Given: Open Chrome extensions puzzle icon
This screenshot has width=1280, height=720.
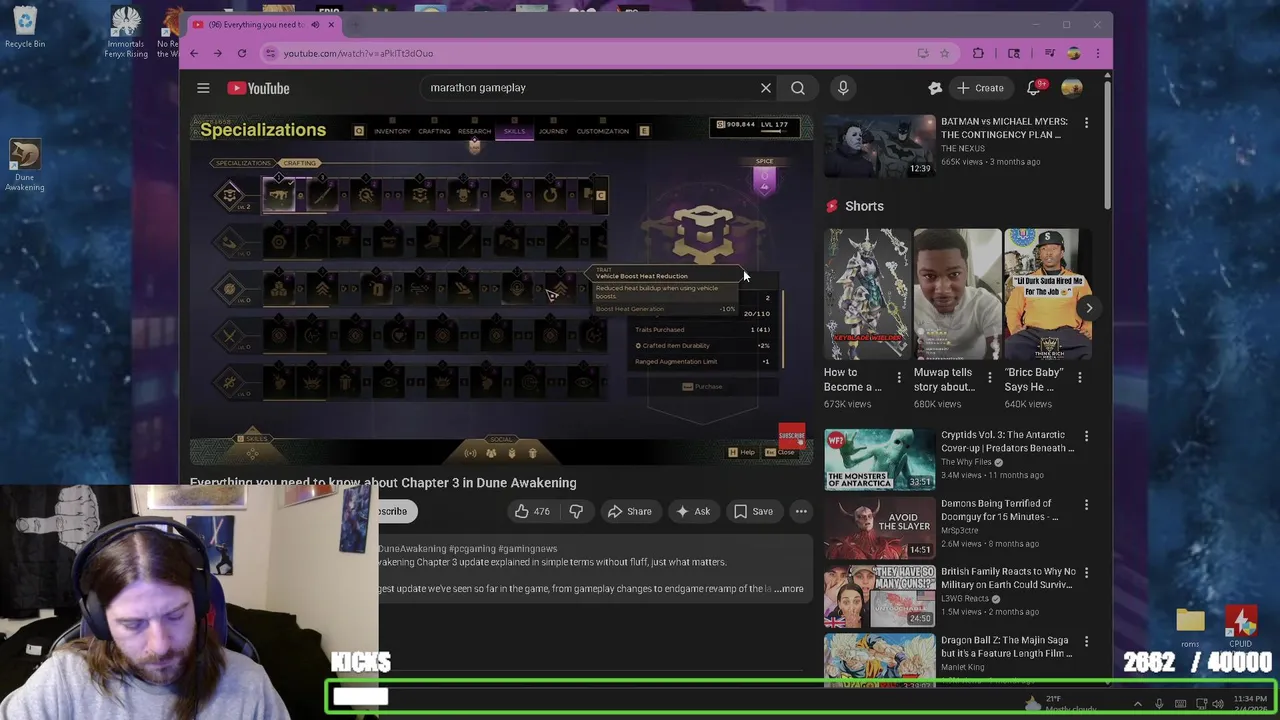Looking at the screenshot, I should click(x=978, y=53).
